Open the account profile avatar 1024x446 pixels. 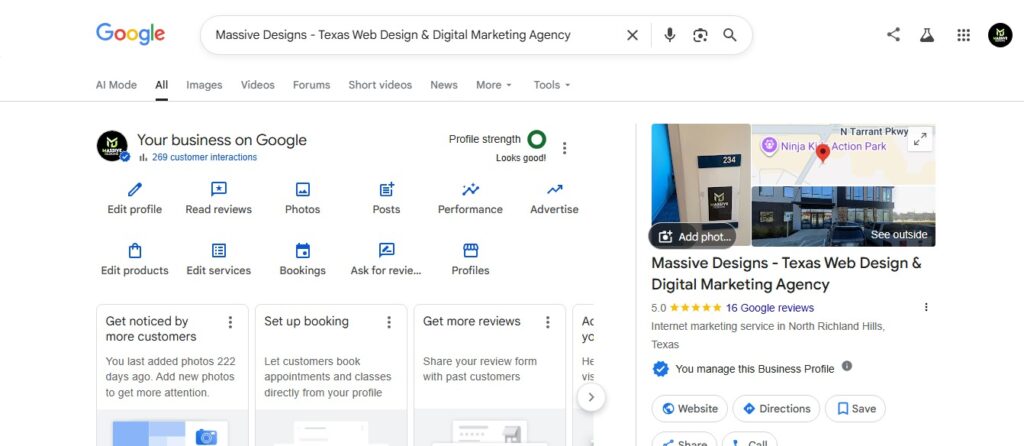pyautogui.click(x=1000, y=35)
